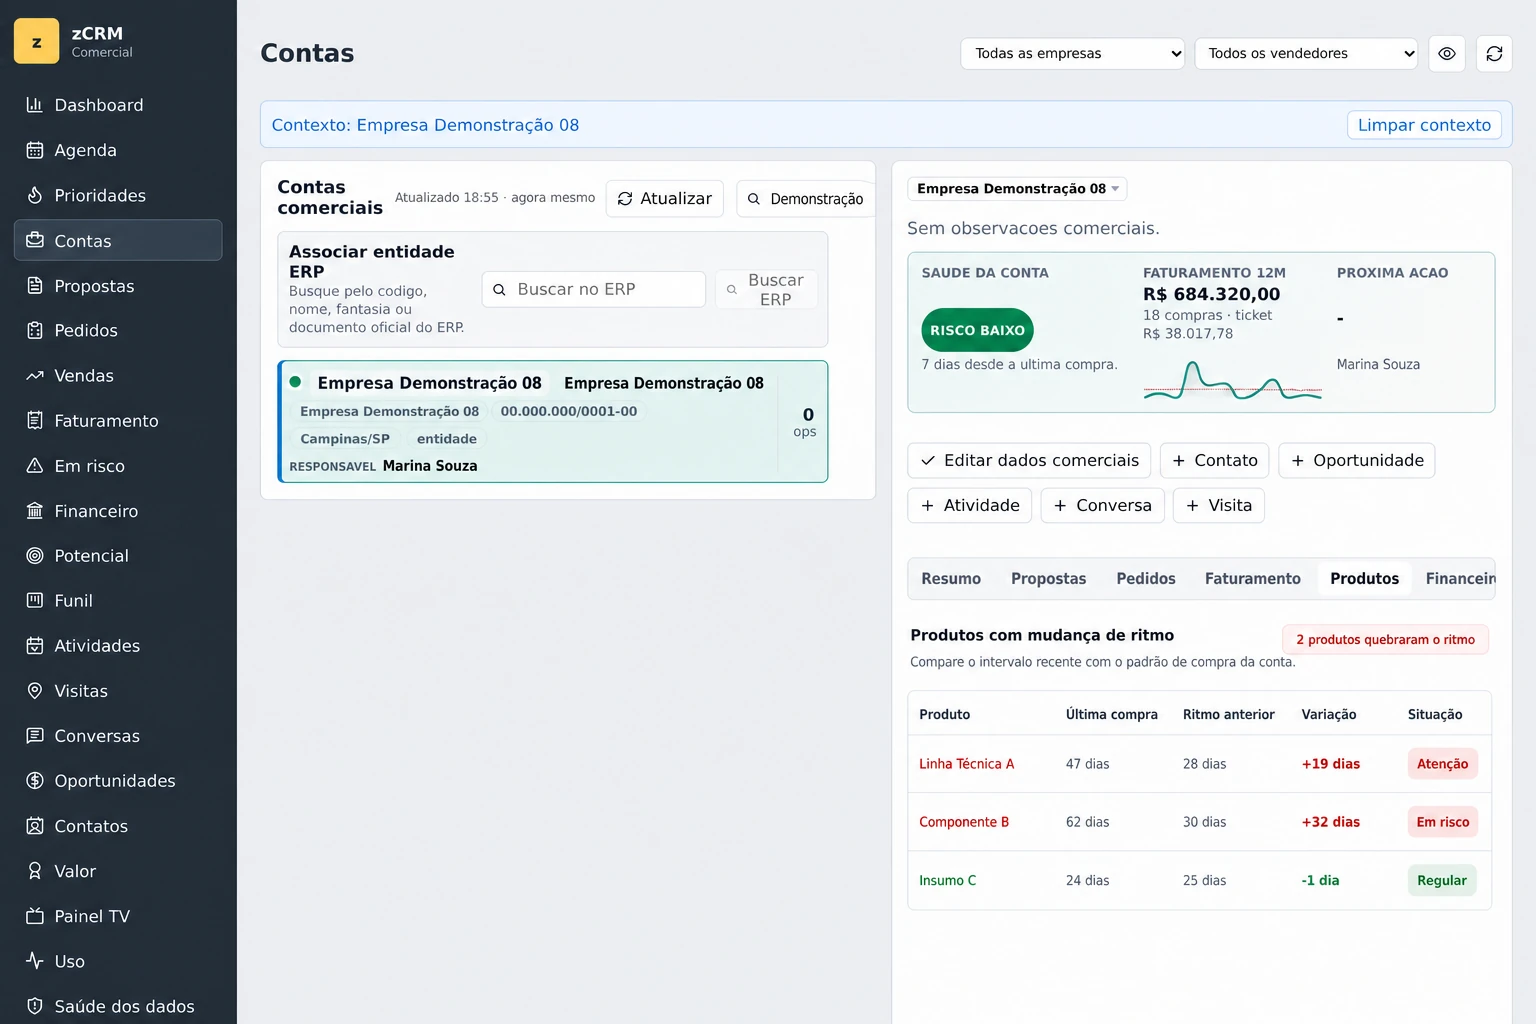Open Dashboard from the sidebar
This screenshot has width=1536, height=1024.
pyautogui.click(x=118, y=105)
